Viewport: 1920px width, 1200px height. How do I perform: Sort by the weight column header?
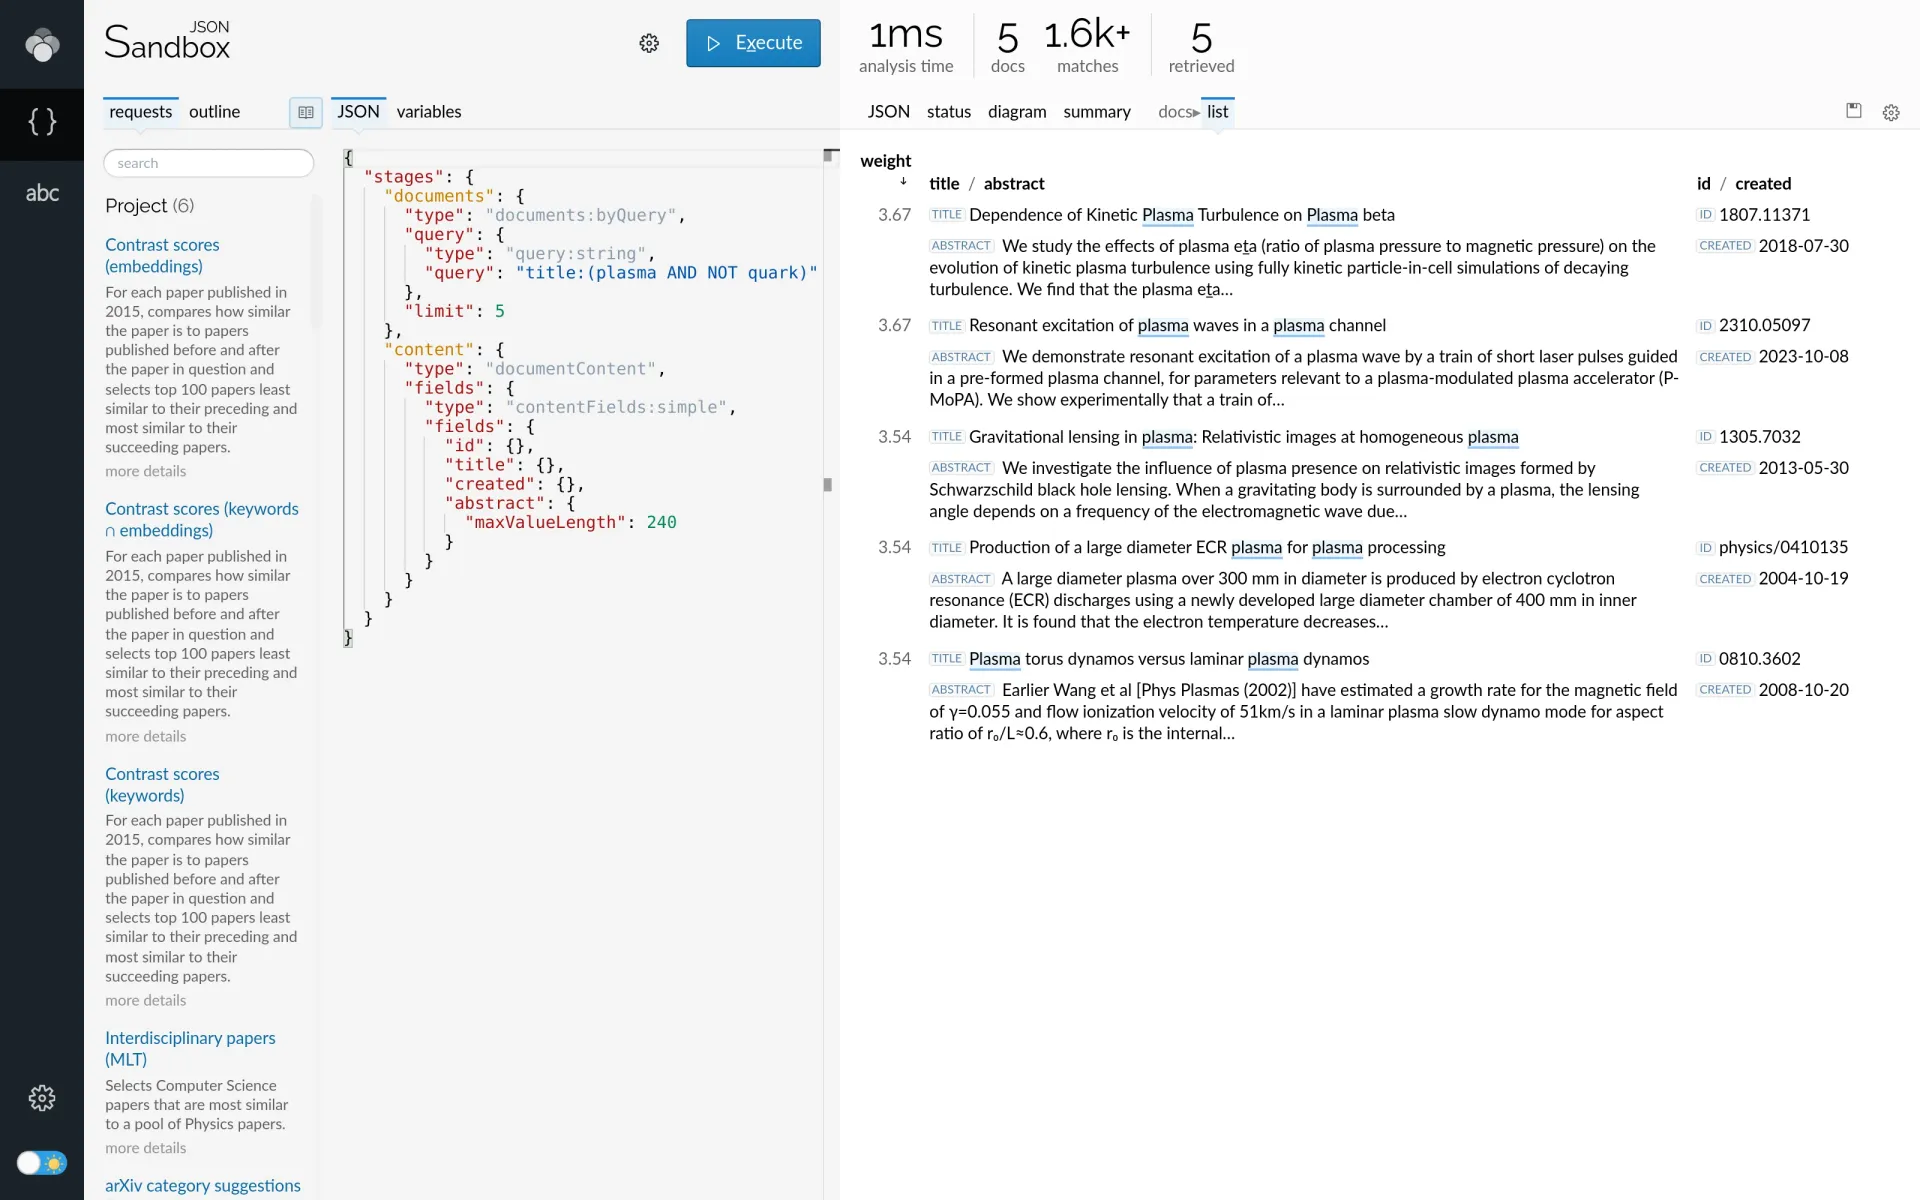point(885,161)
